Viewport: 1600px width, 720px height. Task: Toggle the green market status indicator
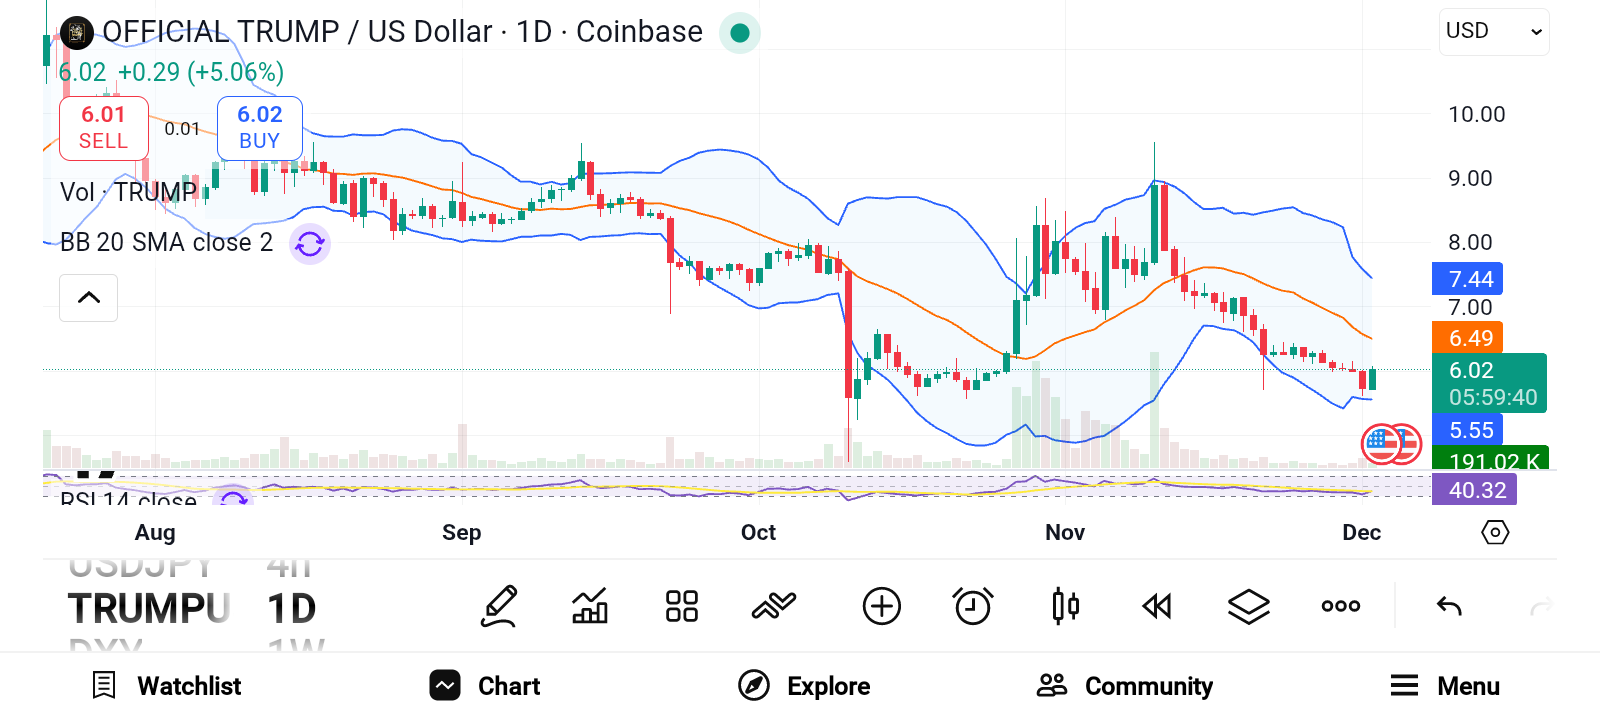740,33
